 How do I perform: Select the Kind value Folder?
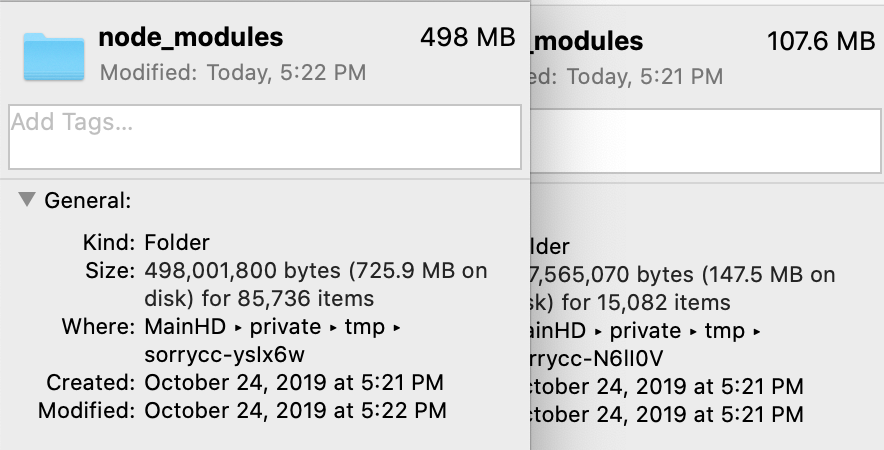click(x=177, y=243)
